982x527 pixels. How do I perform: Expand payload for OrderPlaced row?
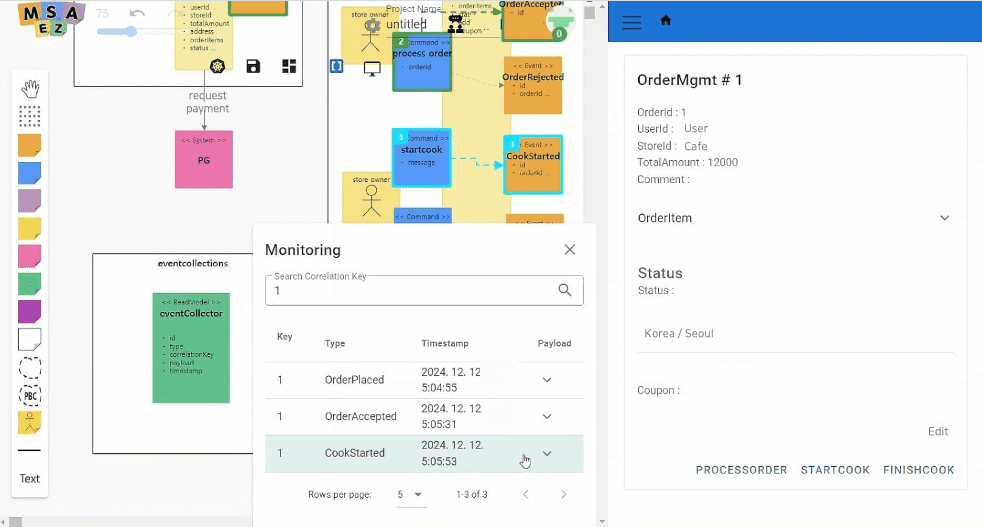pyautogui.click(x=547, y=380)
